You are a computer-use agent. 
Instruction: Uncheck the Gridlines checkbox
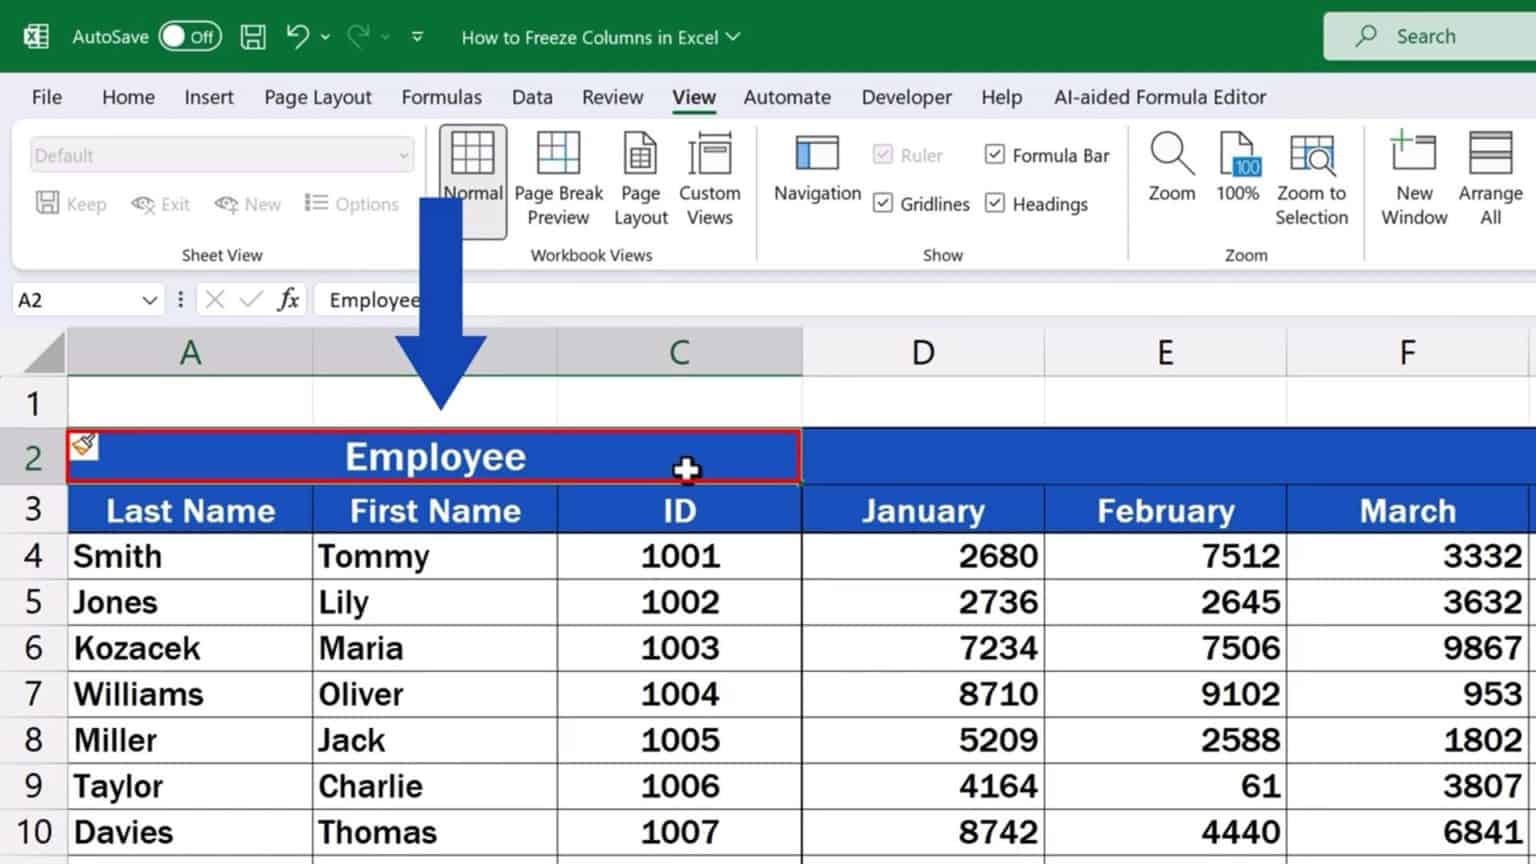pyautogui.click(x=884, y=203)
